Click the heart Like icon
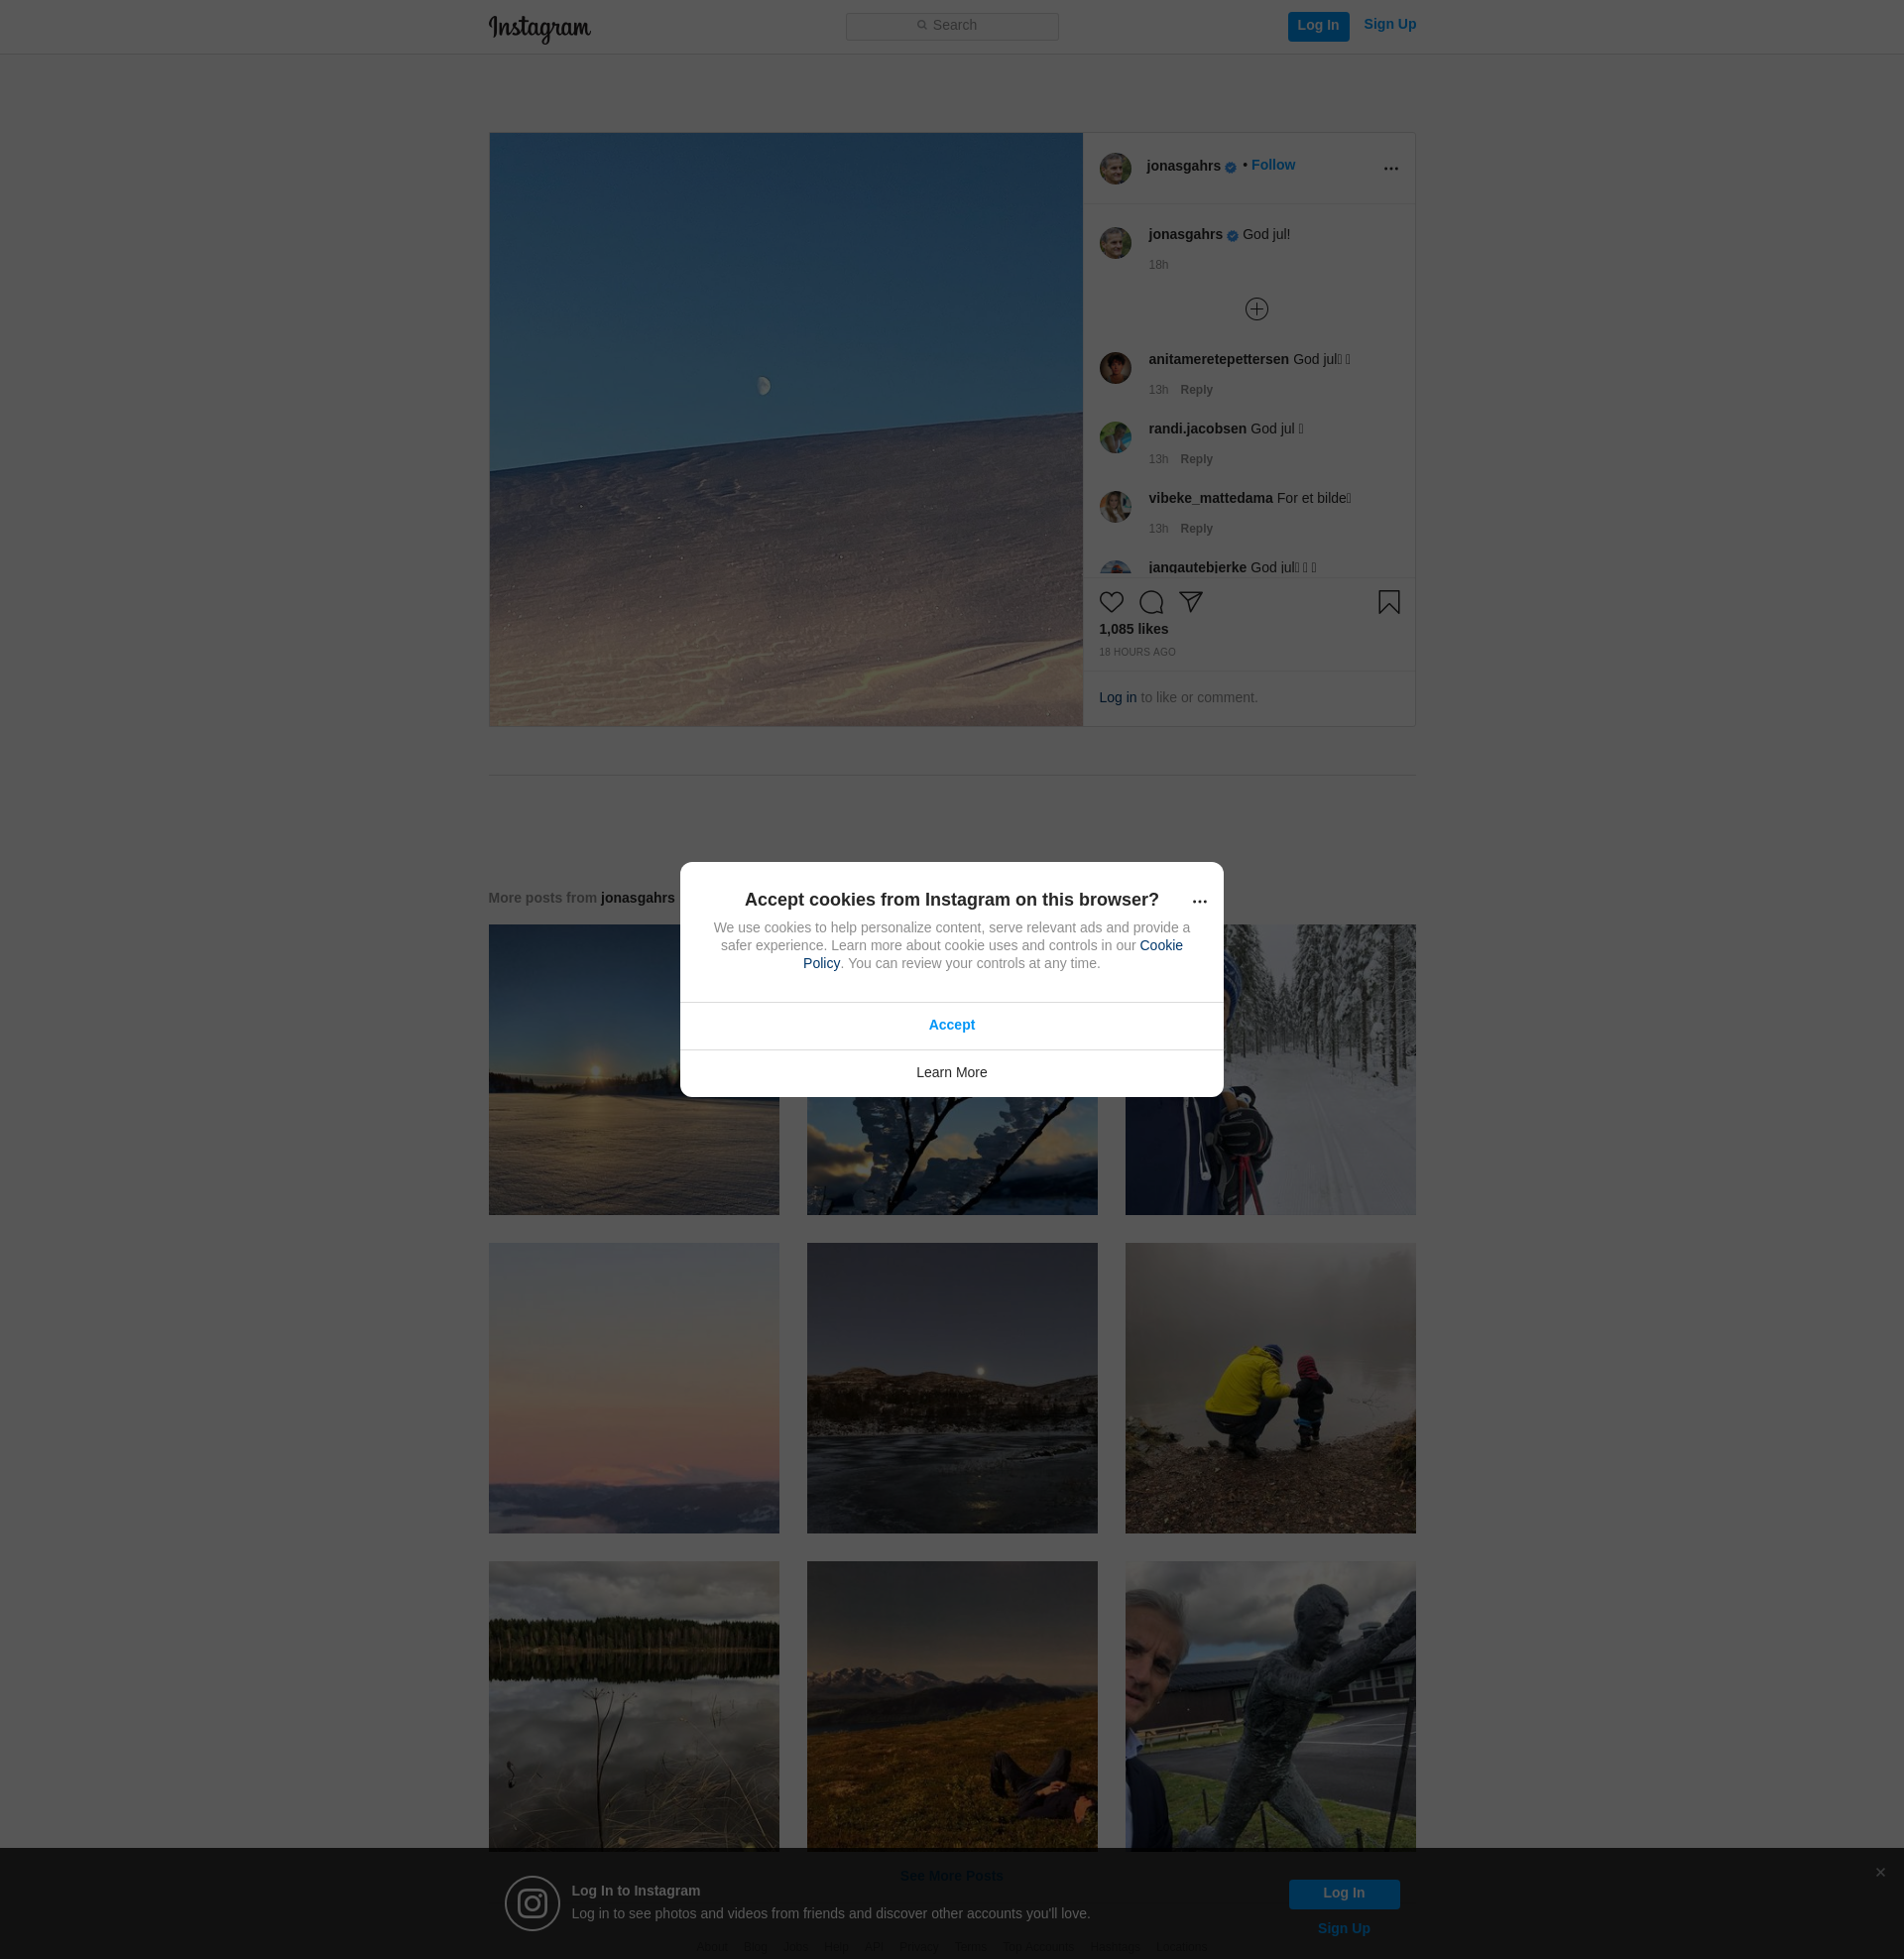Image resolution: width=1904 pixels, height=1959 pixels. [1111, 602]
